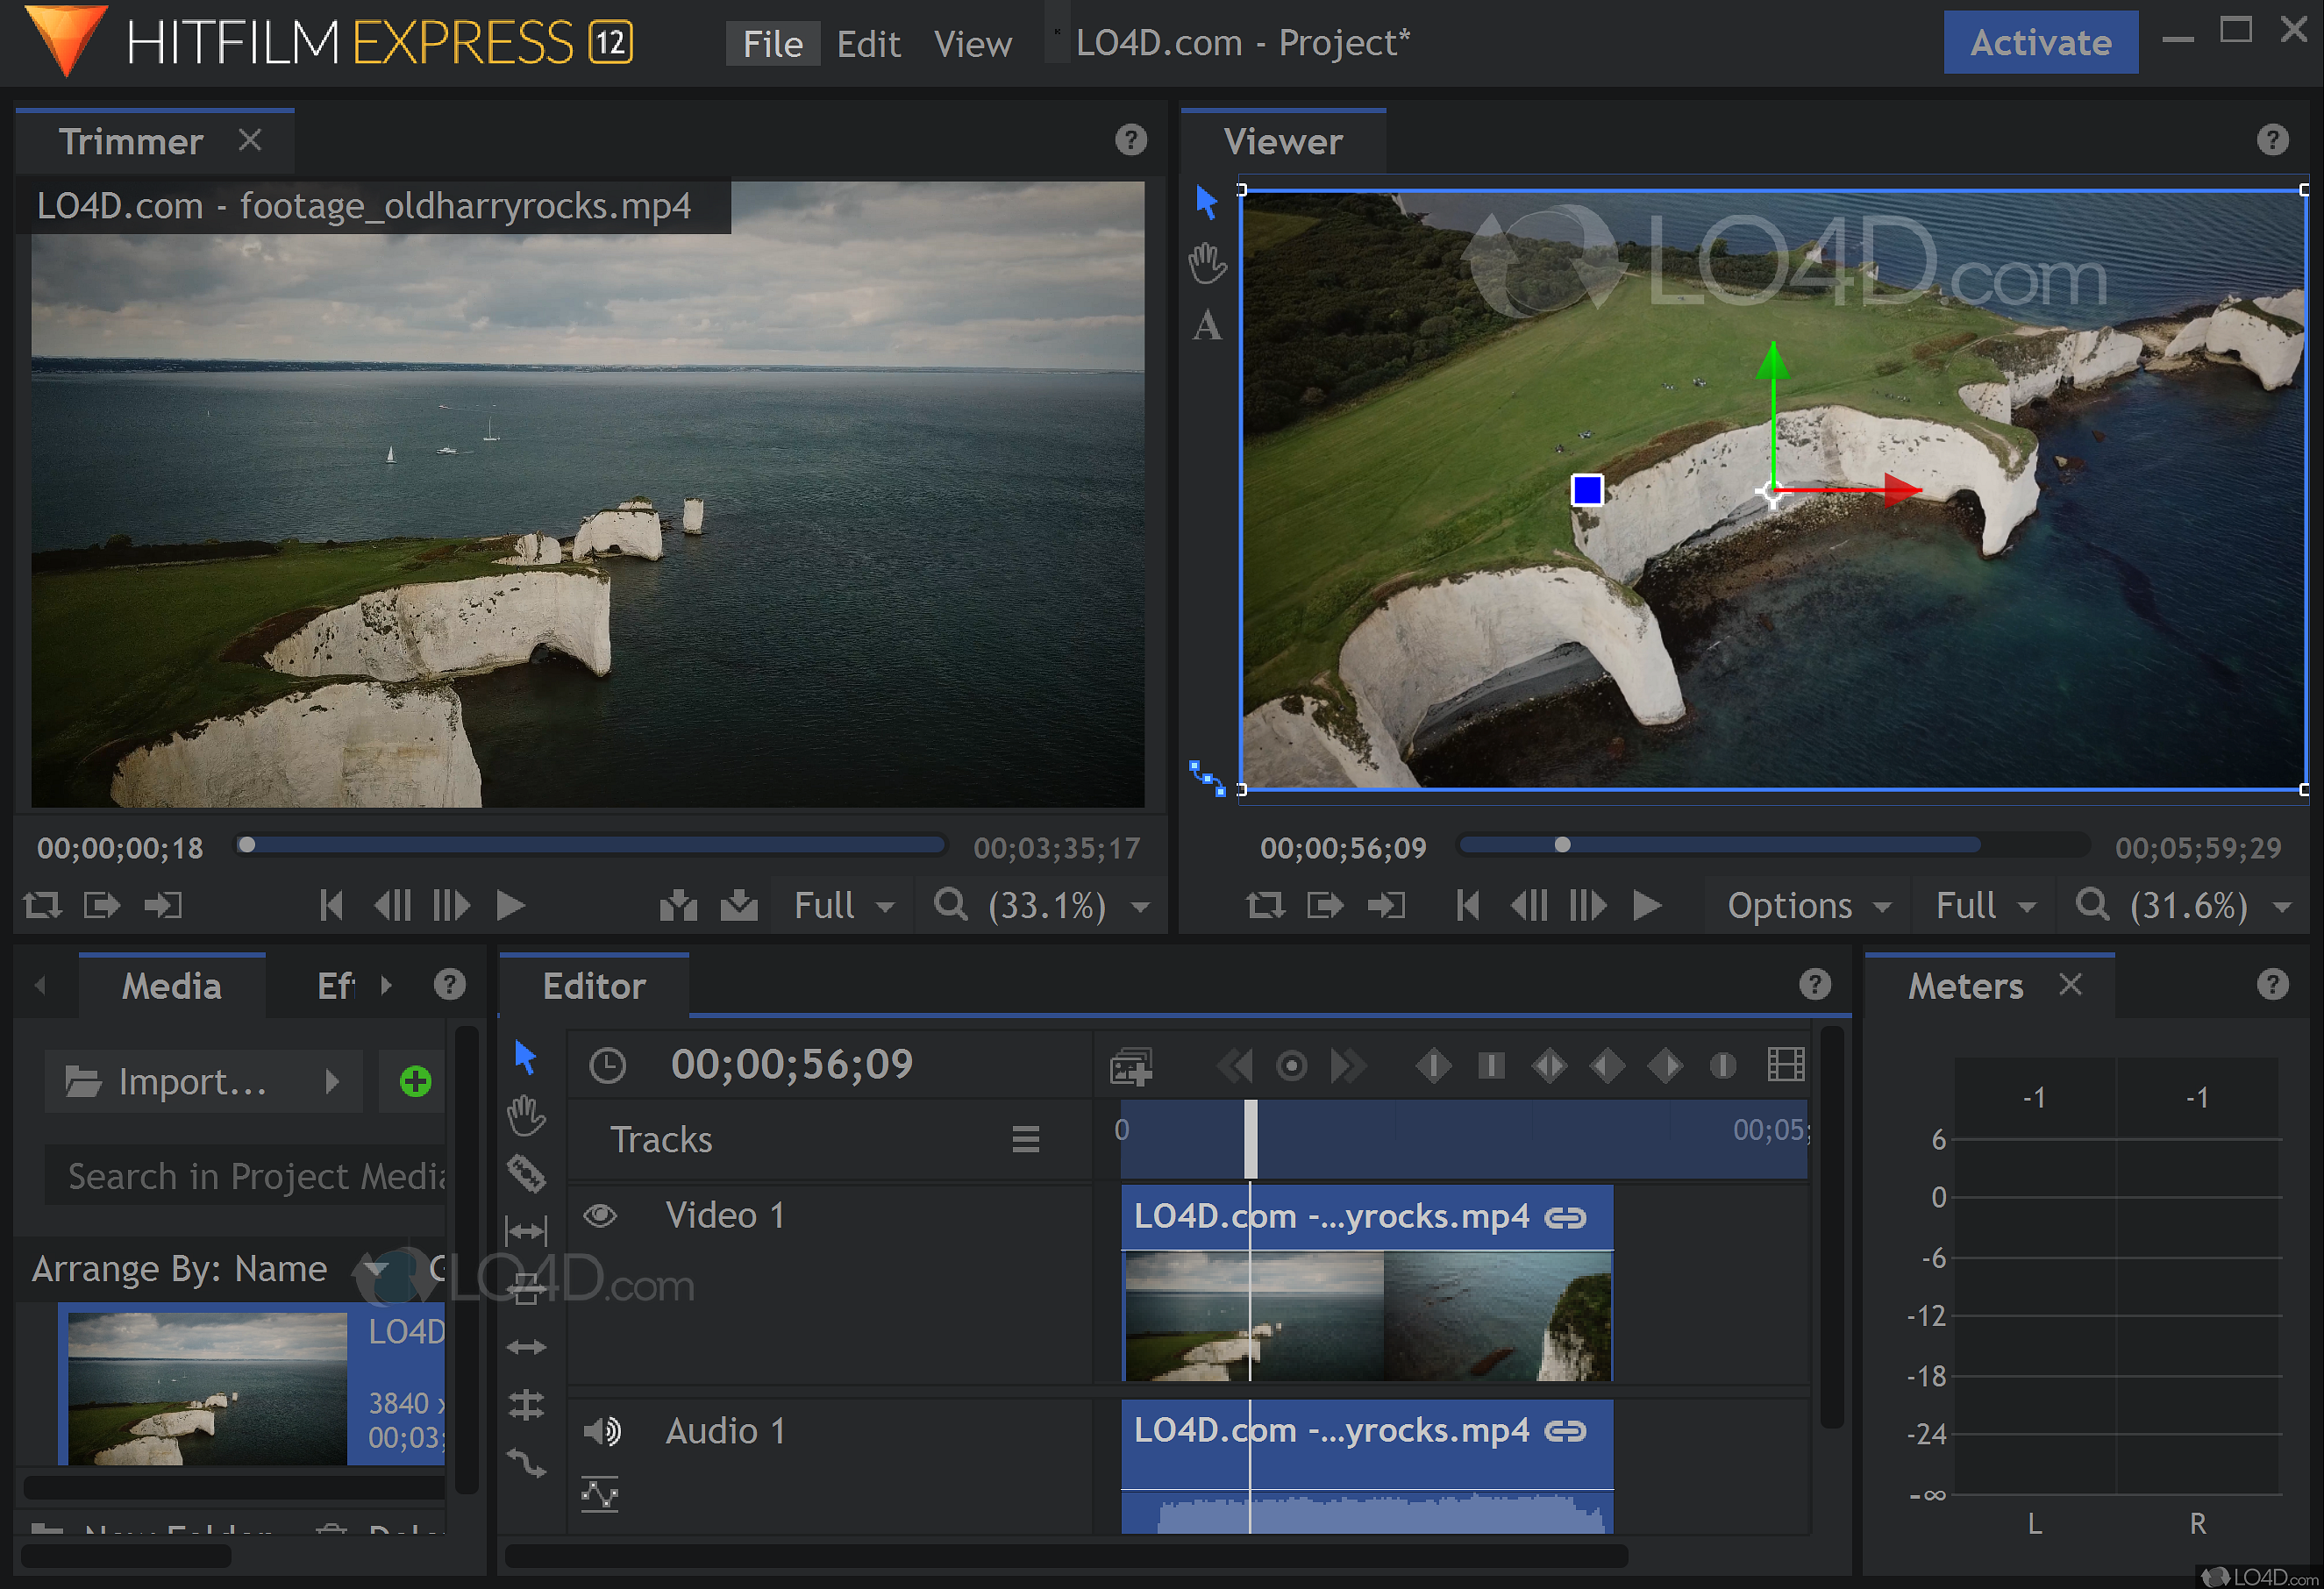
Task: Click the Viewer playback scrub bar handle
Action: [1562, 846]
